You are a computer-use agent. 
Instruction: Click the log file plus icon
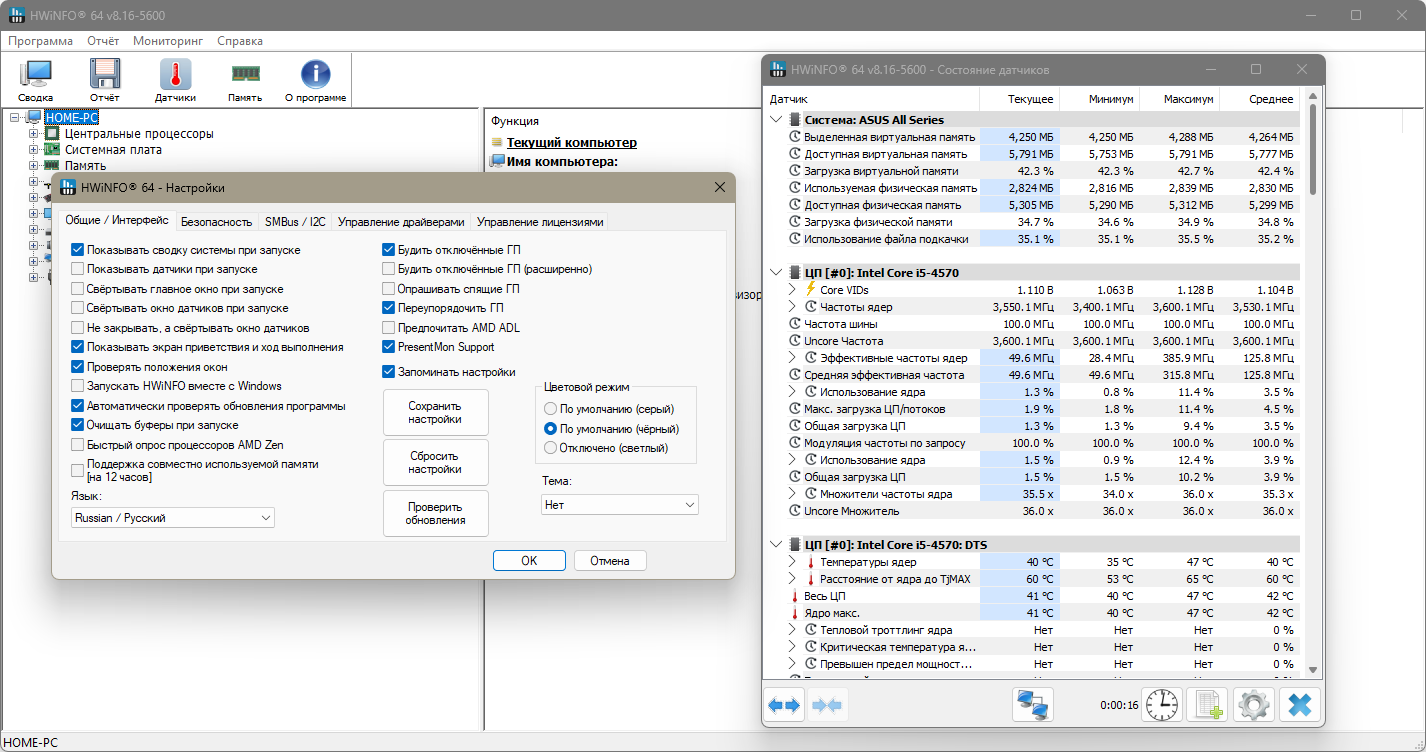point(1207,705)
